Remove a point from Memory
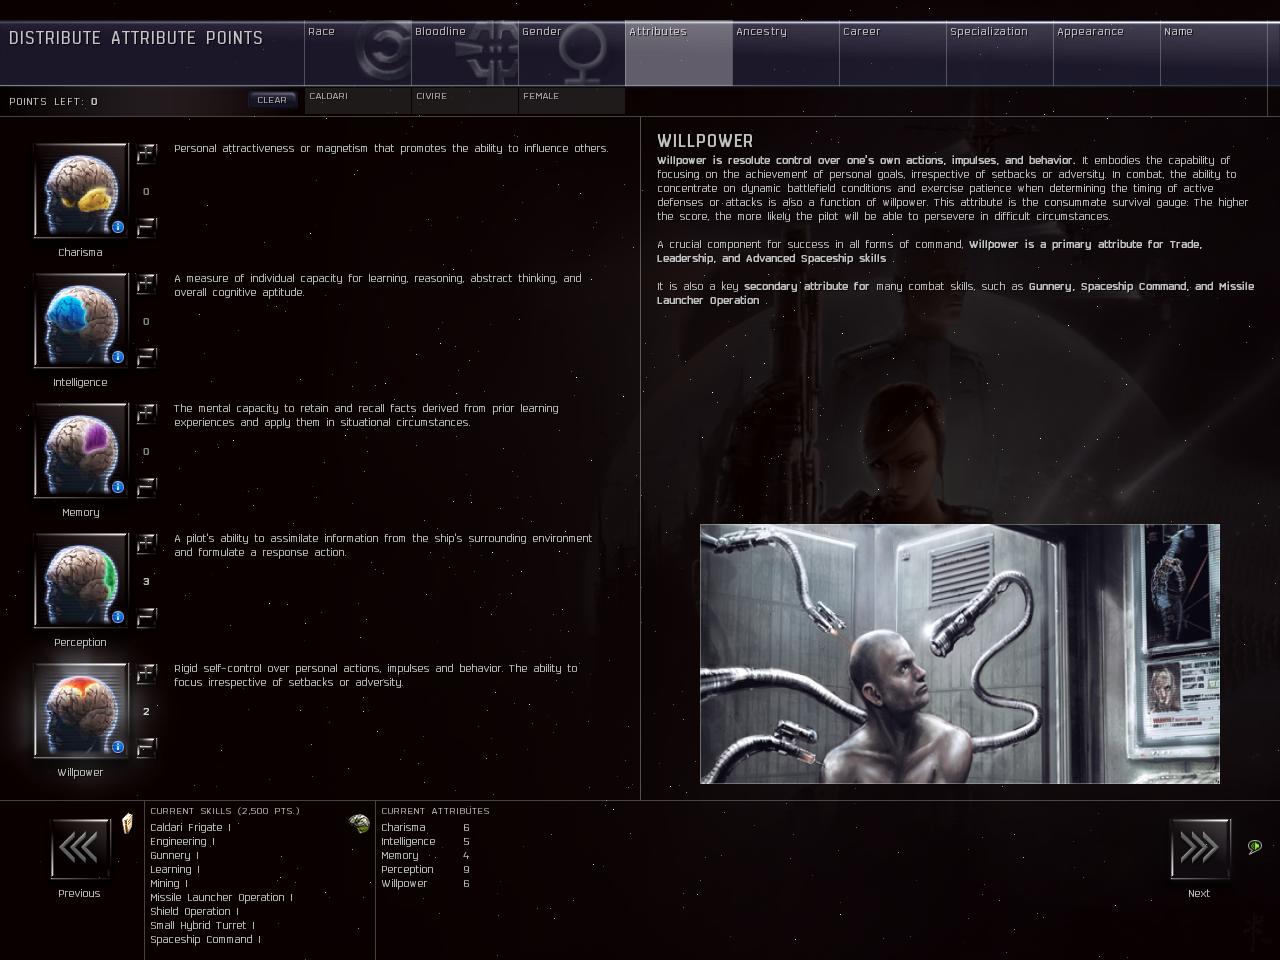Image resolution: width=1280 pixels, height=960 pixels. [x=147, y=488]
